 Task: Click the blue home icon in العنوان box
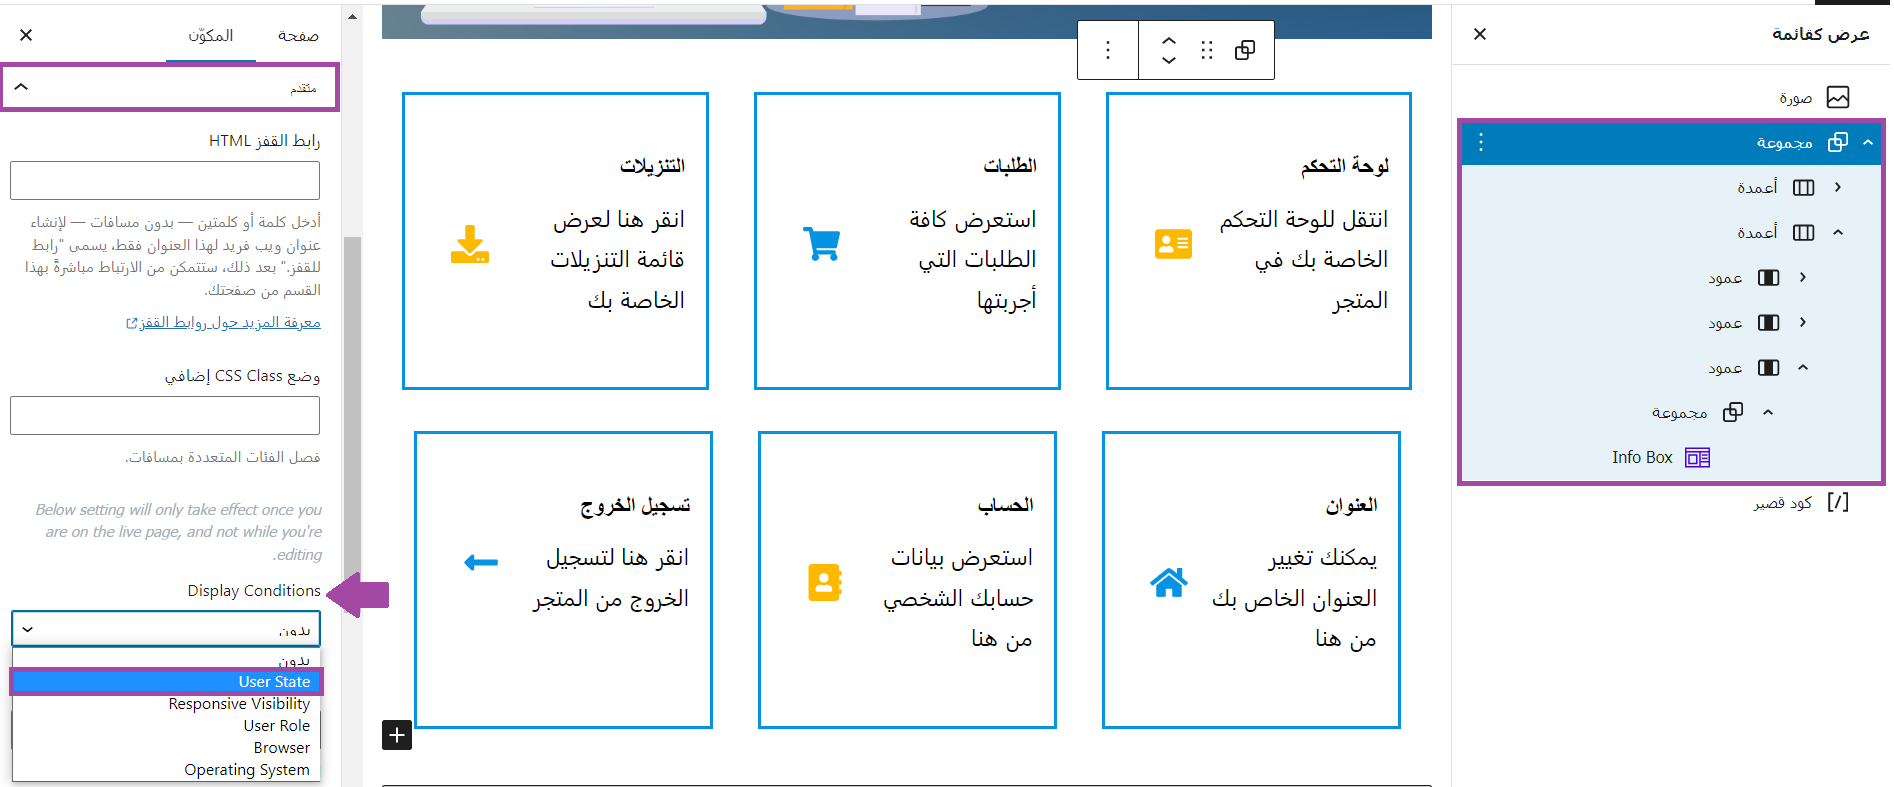click(x=1168, y=582)
